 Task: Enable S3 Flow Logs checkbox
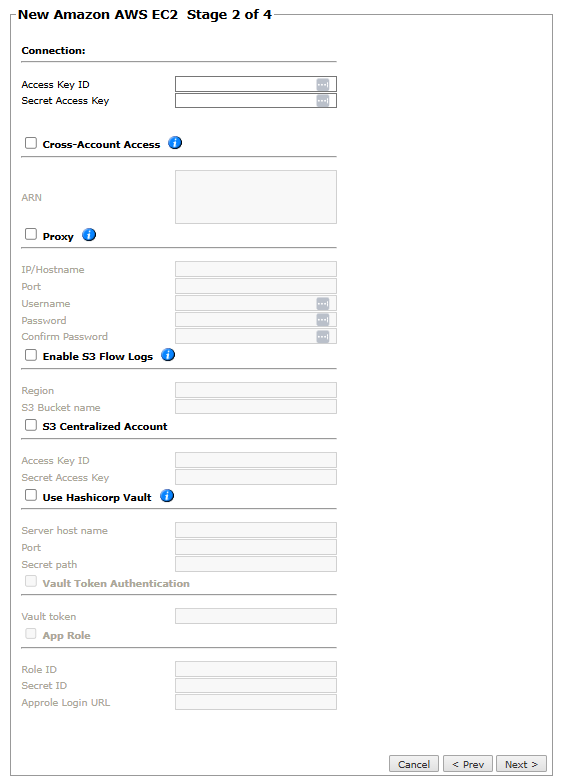coord(31,355)
